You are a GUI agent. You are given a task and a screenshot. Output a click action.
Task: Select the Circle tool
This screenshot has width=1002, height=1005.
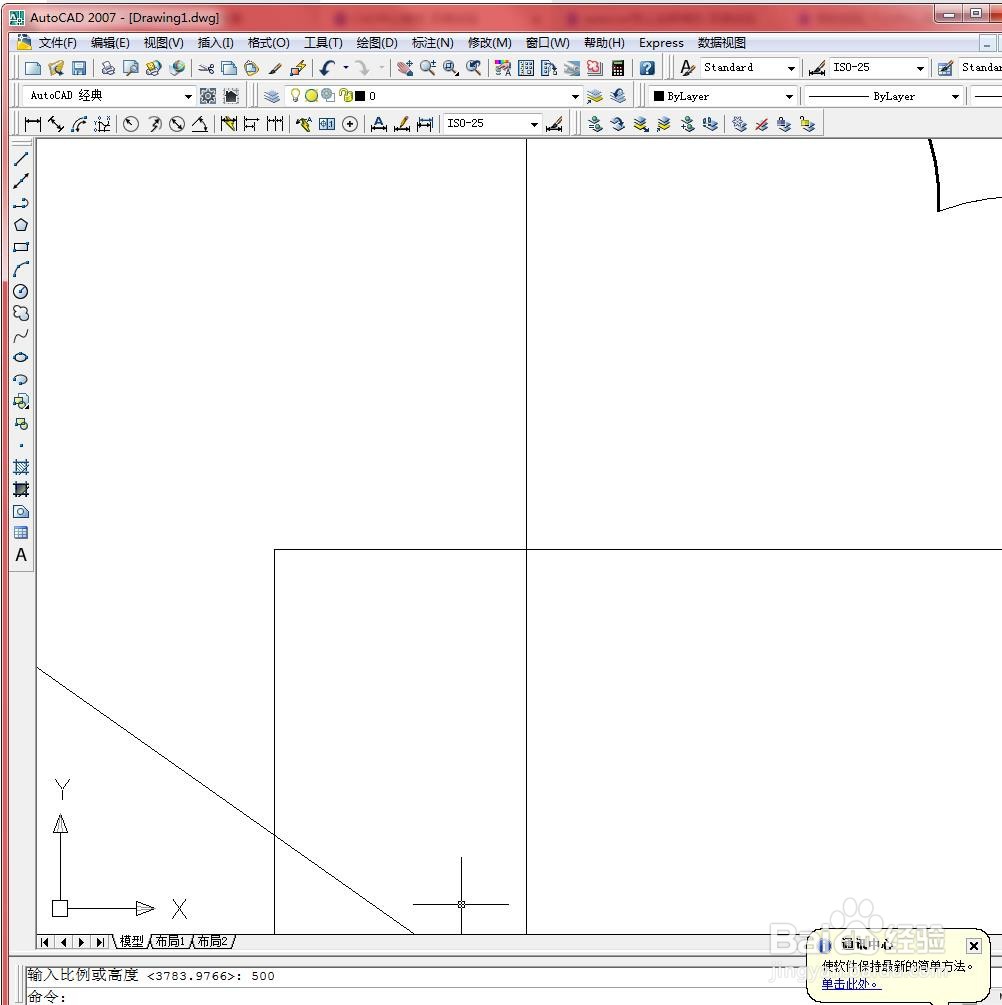[21, 292]
